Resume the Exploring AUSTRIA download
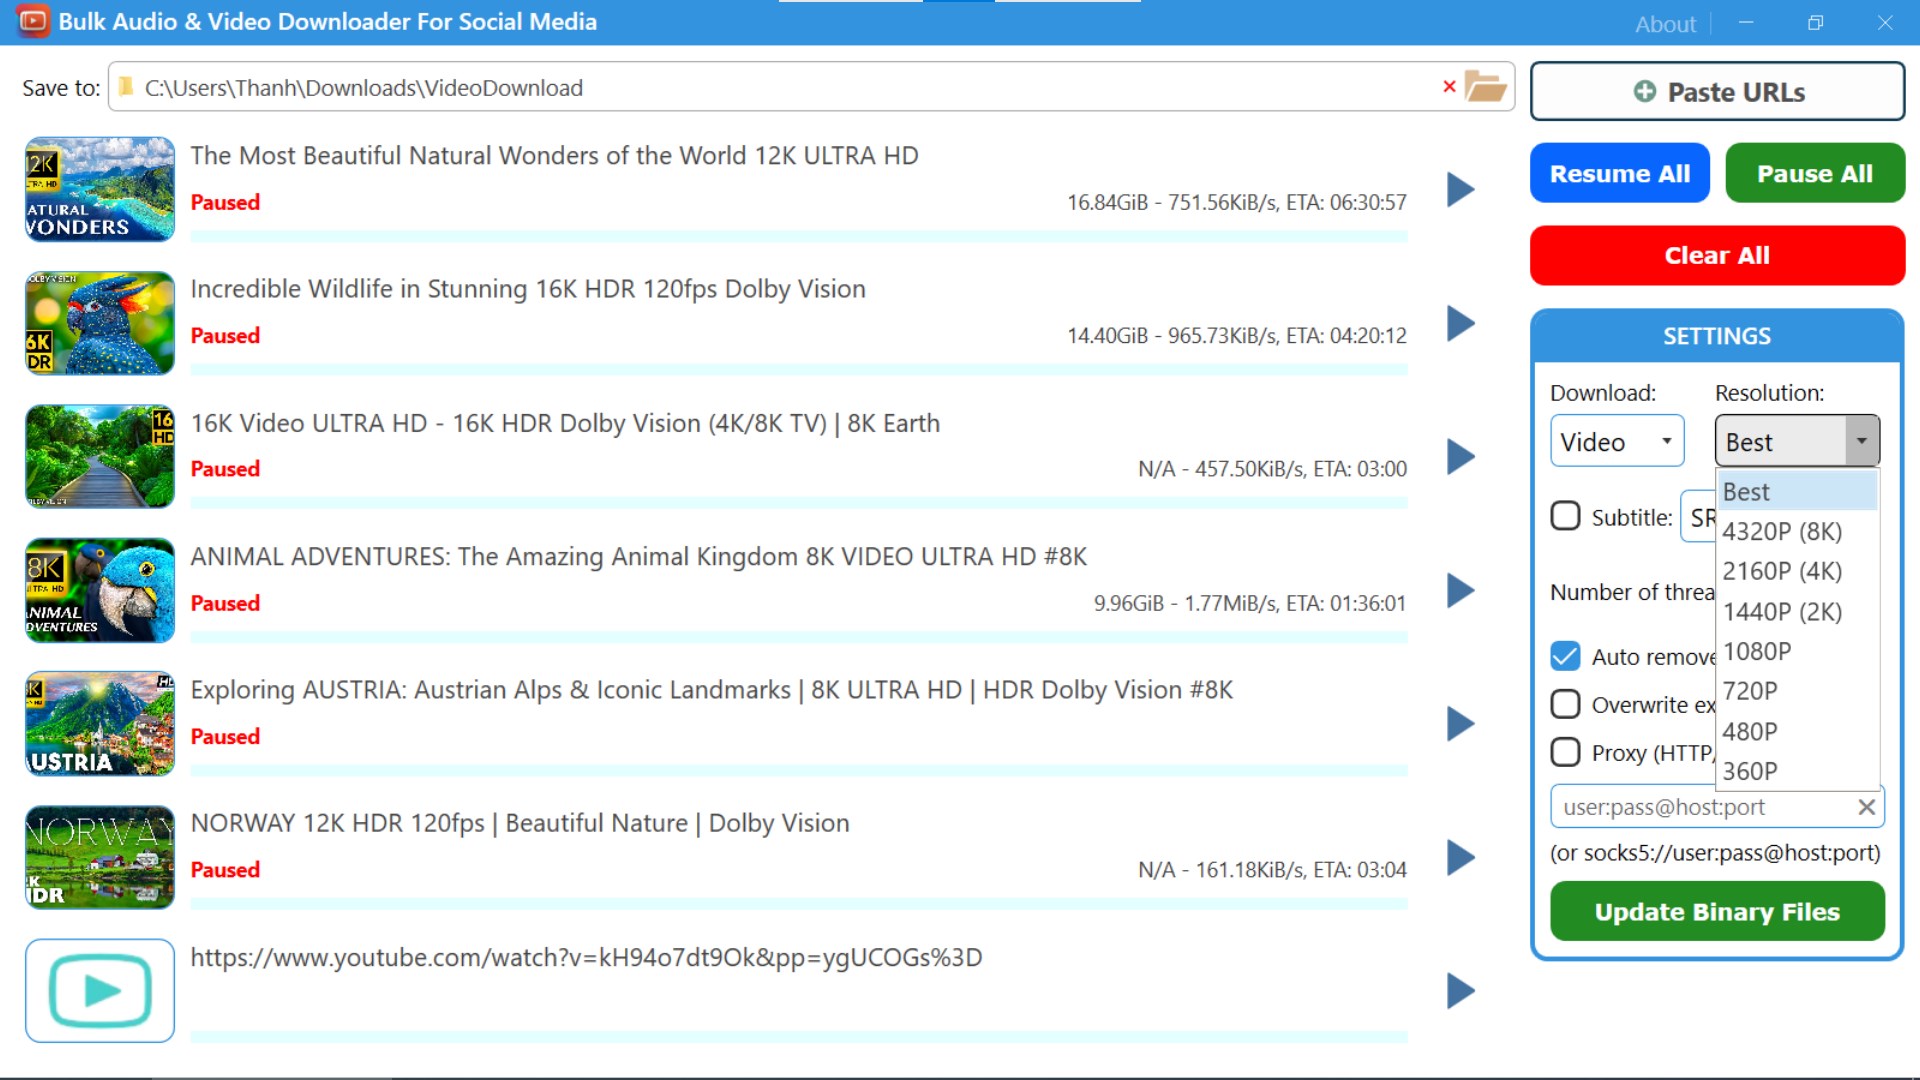This screenshot has height=1080, width=1920. tap(1461, 724)
